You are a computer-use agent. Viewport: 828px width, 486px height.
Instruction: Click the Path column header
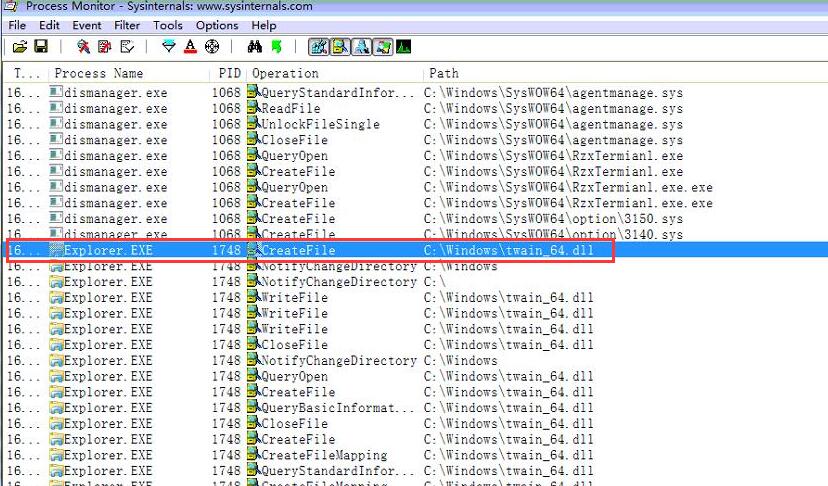626,73
